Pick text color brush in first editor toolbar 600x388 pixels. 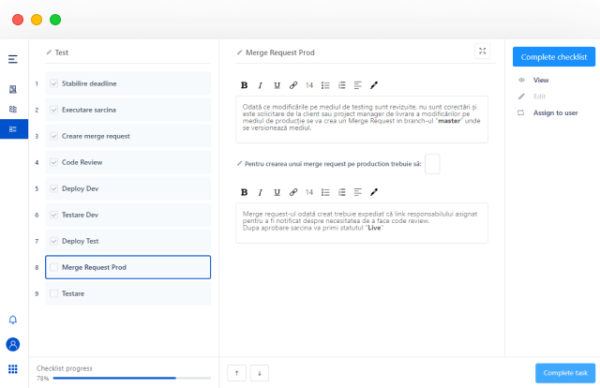point(374,85)
